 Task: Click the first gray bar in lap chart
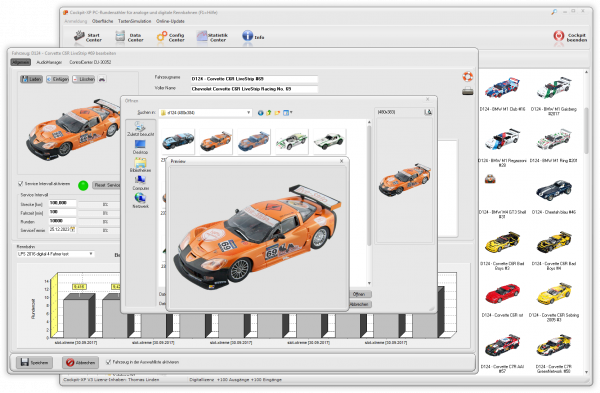[79, 316]
